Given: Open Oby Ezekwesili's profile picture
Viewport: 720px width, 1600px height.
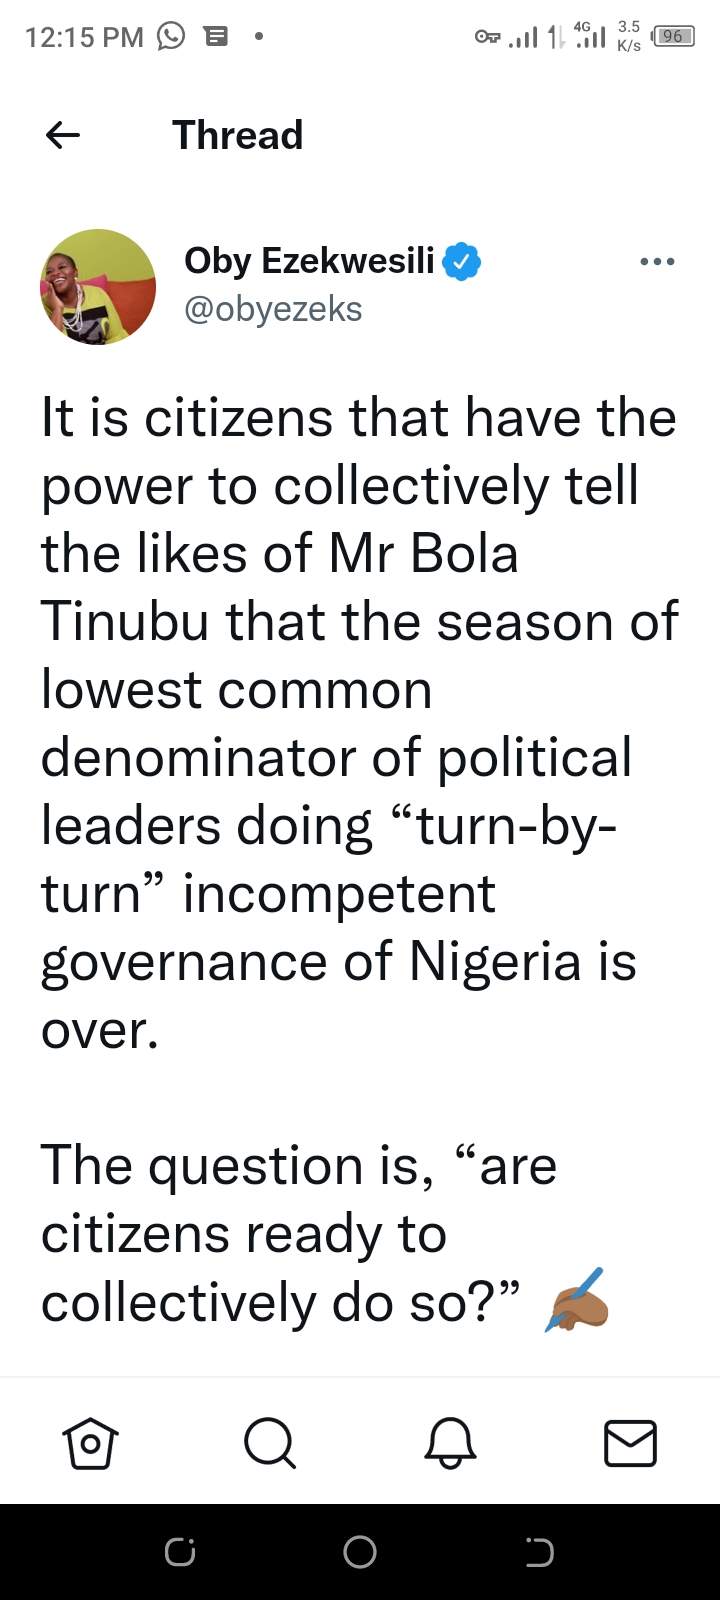Looking at the screenshot, I should click(98, 287).
